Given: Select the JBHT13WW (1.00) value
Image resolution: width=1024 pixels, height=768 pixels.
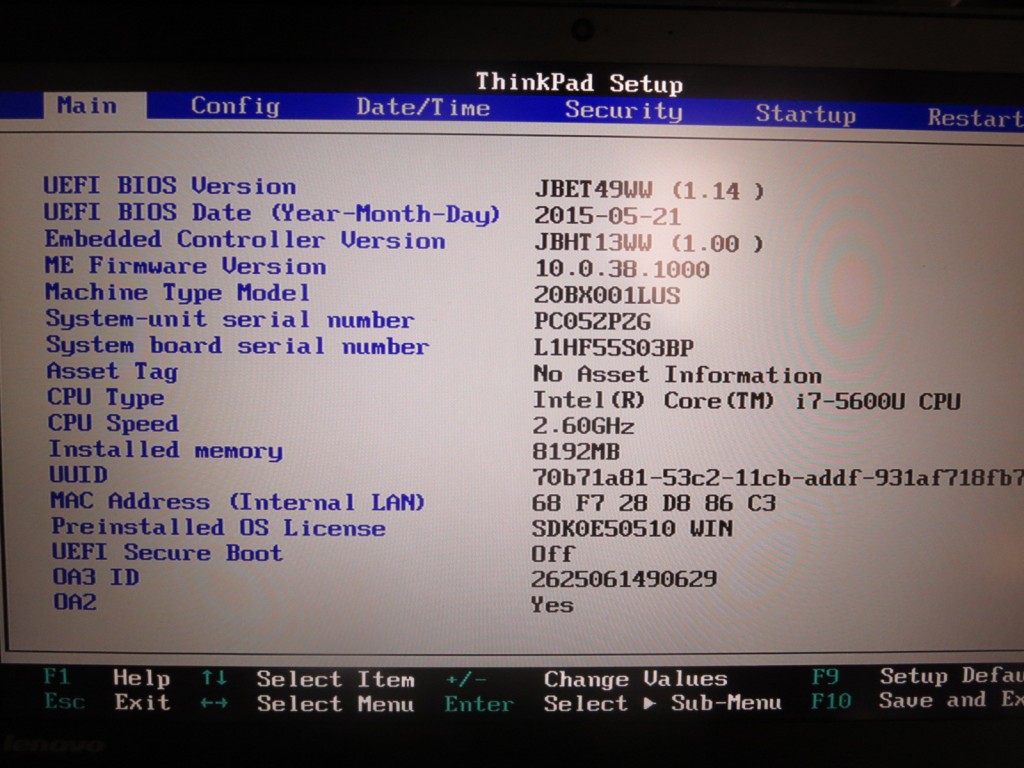Looking at the screenshot, I should (x=649, y=243).
